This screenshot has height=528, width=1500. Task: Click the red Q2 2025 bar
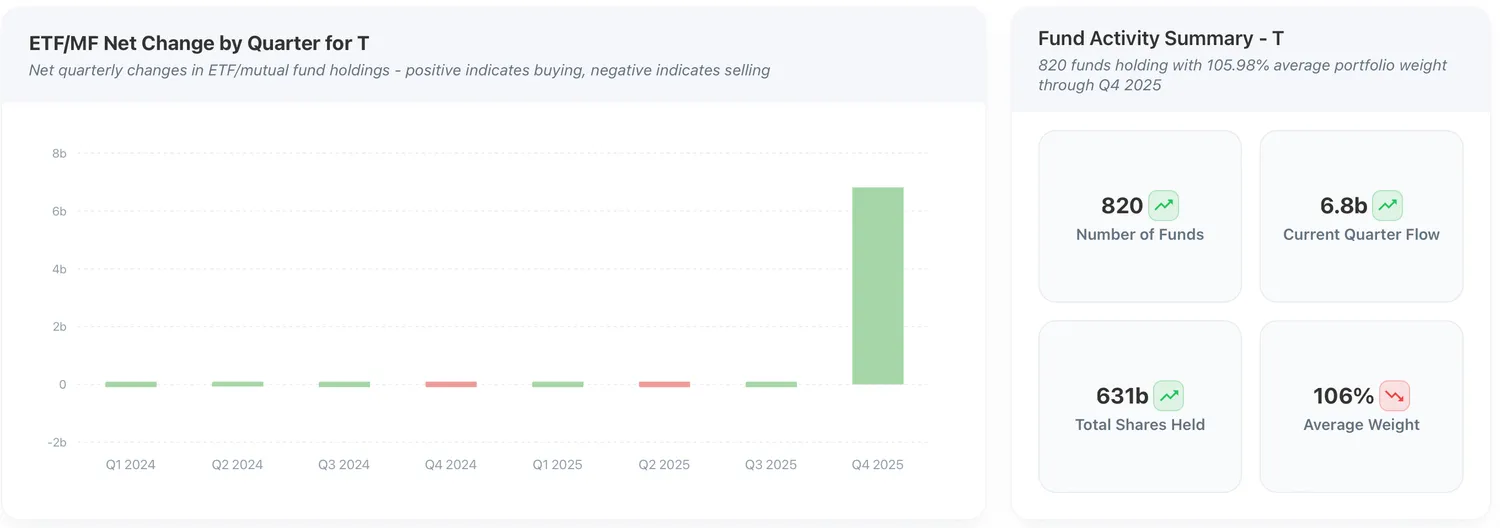(x=664, y=384)
